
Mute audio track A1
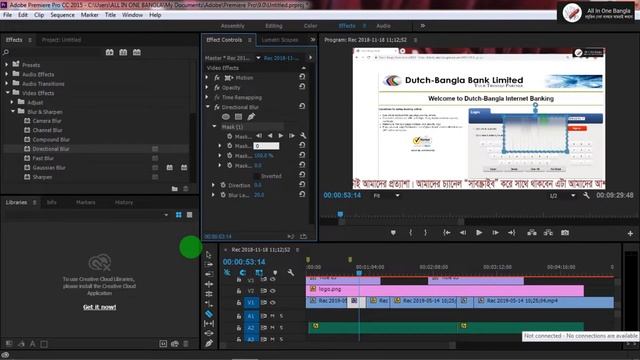pos(272,316)
